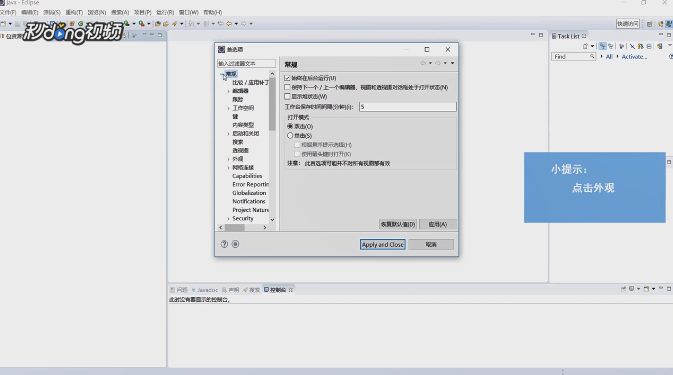Open the 编辑(E) menu

coord(30,12)
